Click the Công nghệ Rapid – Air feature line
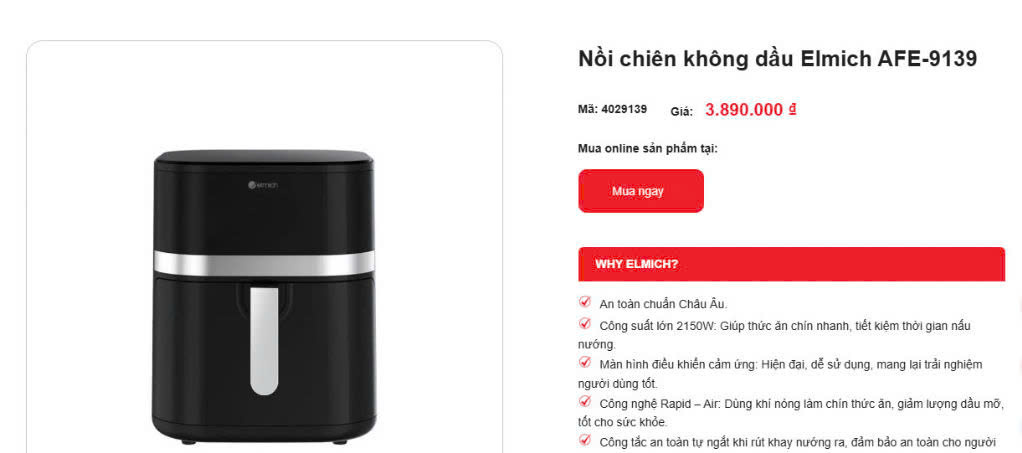Image resolution: width=1022 pixels, height=453 pixels. pyautogui.click(x=790, y=413)
